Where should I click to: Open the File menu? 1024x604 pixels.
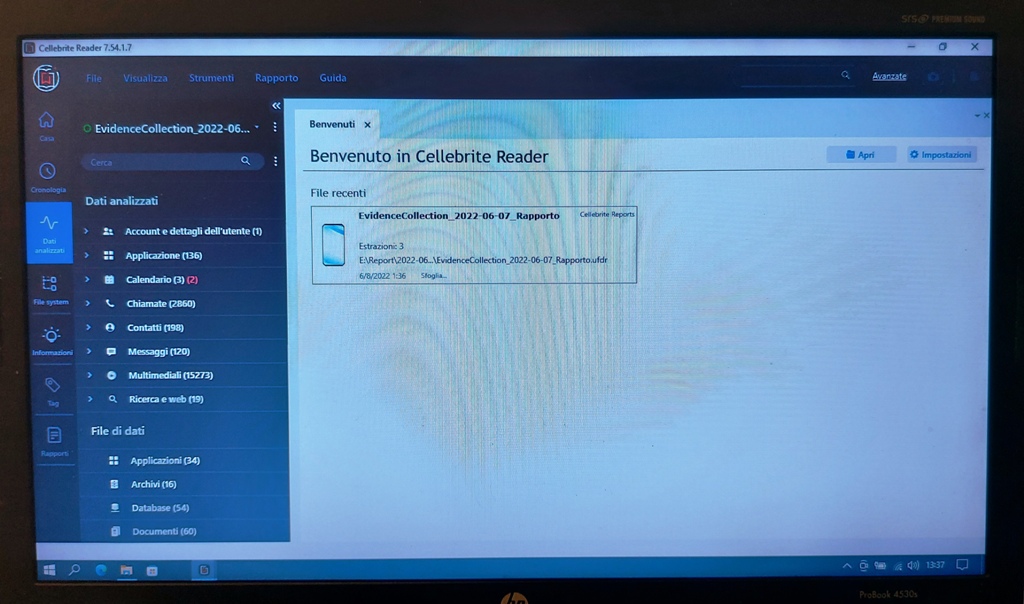coord(93,78)
